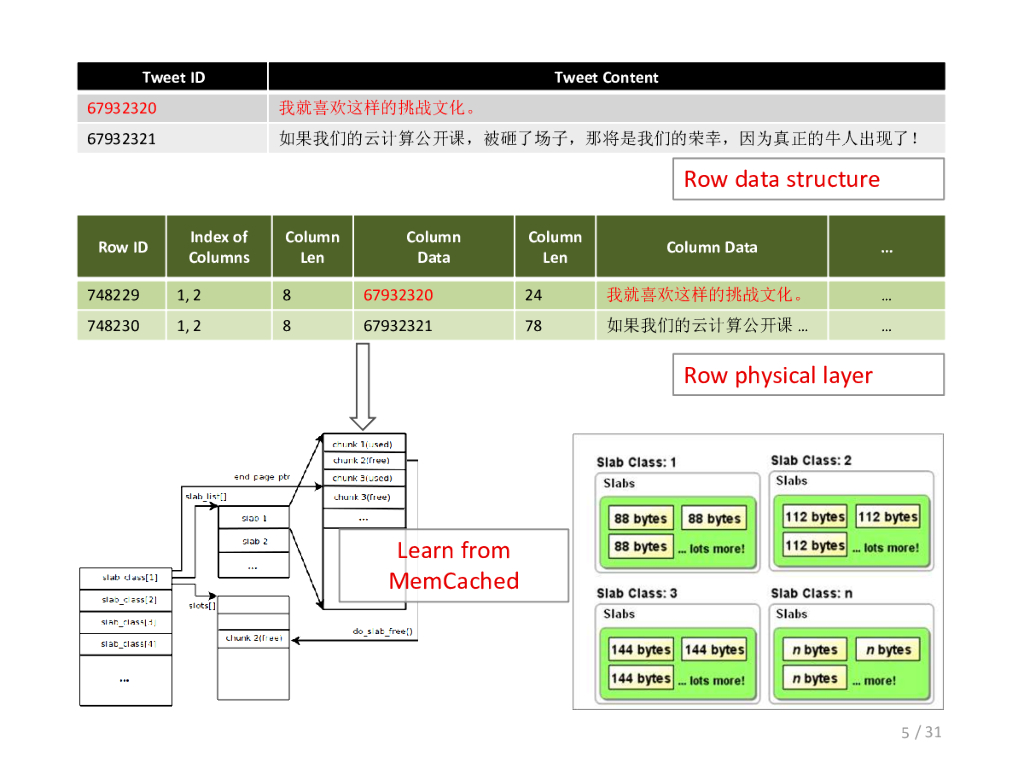Click the '... lots more!' text in Slab Class 1
Viewport: 1024px width, 768px height.
click(711, 549)
